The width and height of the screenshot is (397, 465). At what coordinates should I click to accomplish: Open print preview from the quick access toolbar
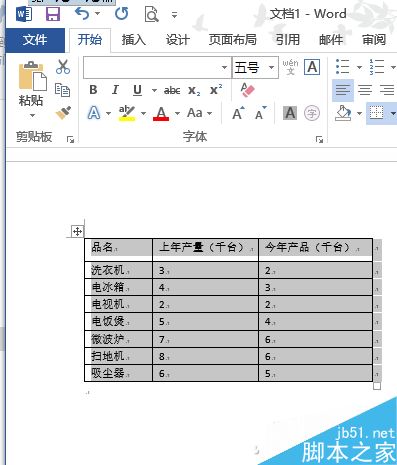pyautogui.click(x=152, y=14)
